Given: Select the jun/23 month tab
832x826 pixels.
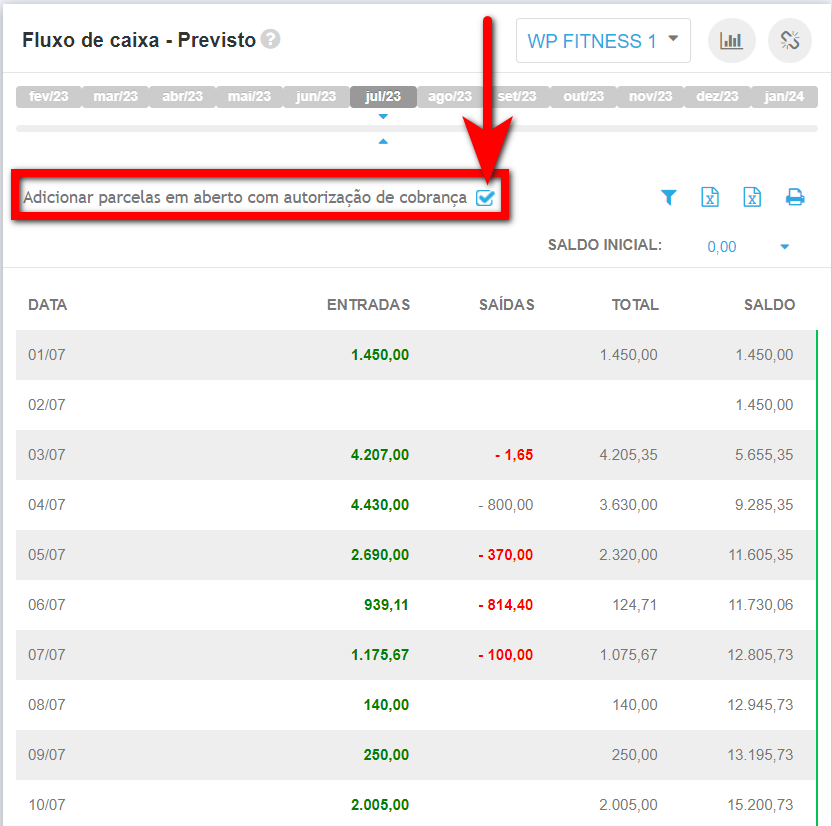Looking at the screenshot, I should pos(316,97).
